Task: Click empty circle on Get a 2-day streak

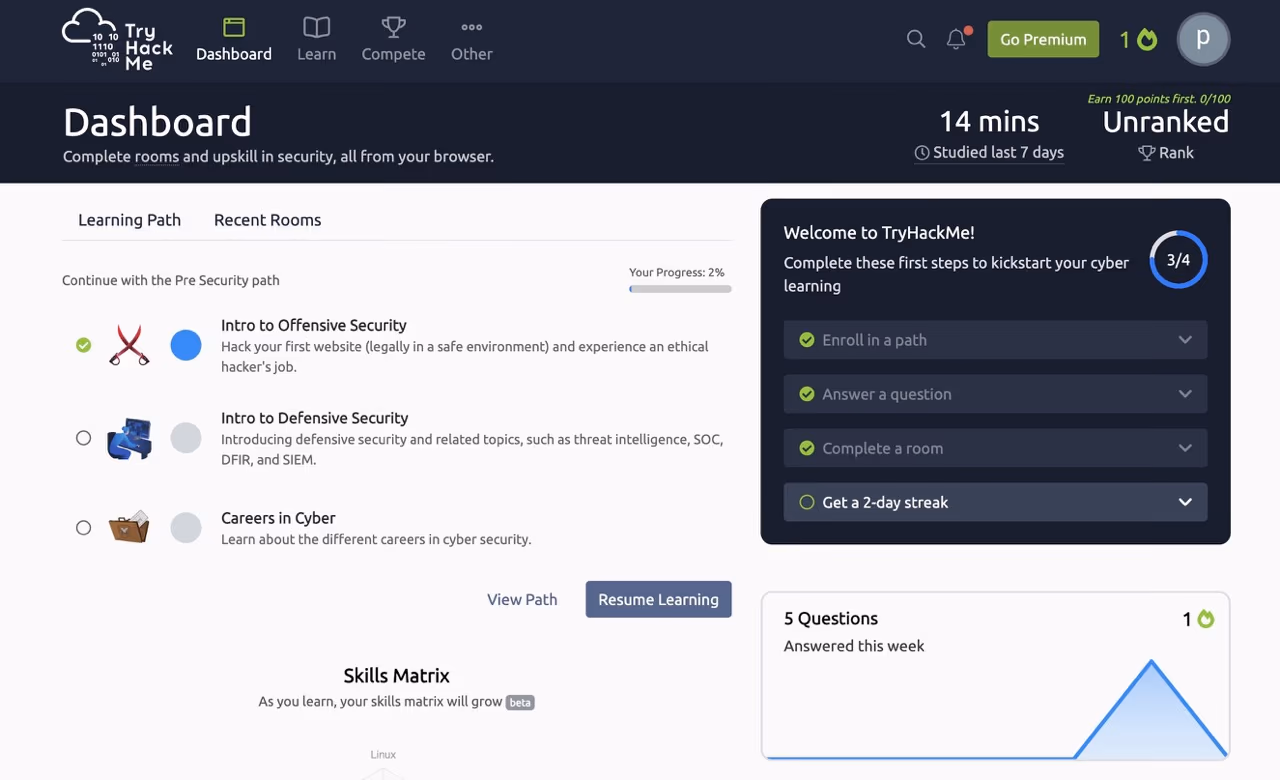Action: 807,502
